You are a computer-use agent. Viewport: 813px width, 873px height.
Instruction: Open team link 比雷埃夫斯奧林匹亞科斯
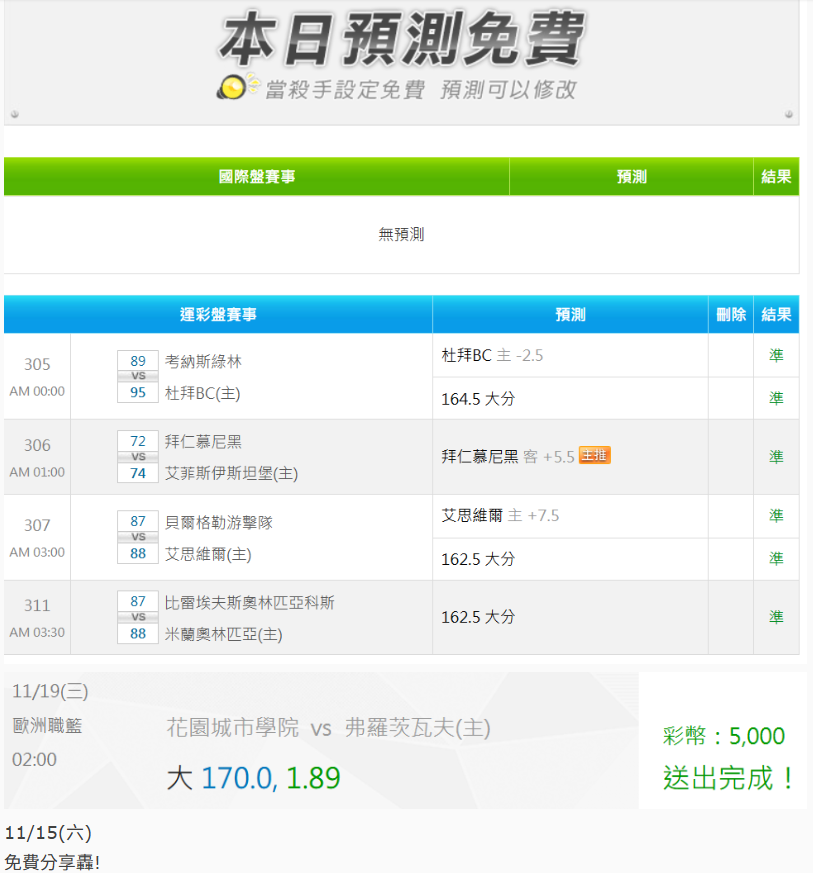(x=249, y=602)
